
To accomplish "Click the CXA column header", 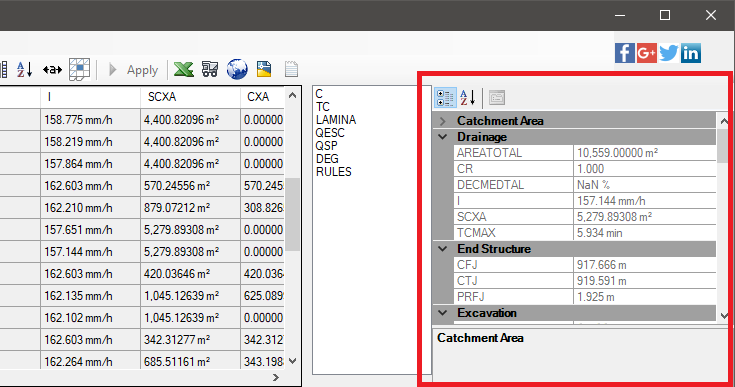I will (x=262, y=97).
